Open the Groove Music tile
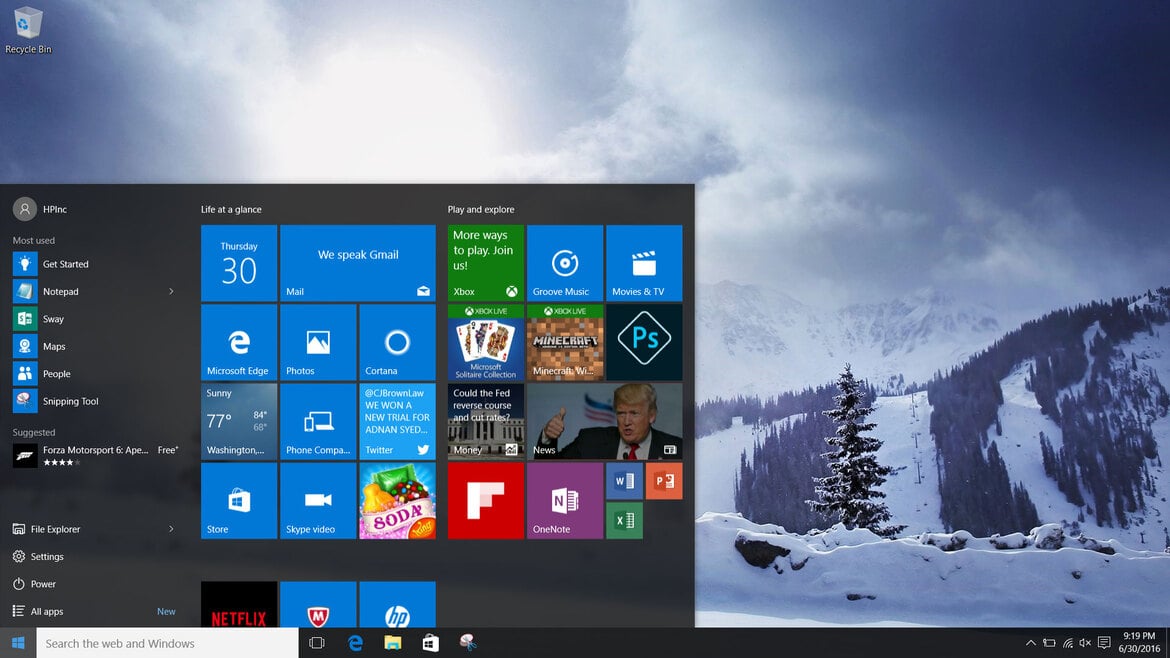This screenshot has height=658, width=1170. (565, 263)
